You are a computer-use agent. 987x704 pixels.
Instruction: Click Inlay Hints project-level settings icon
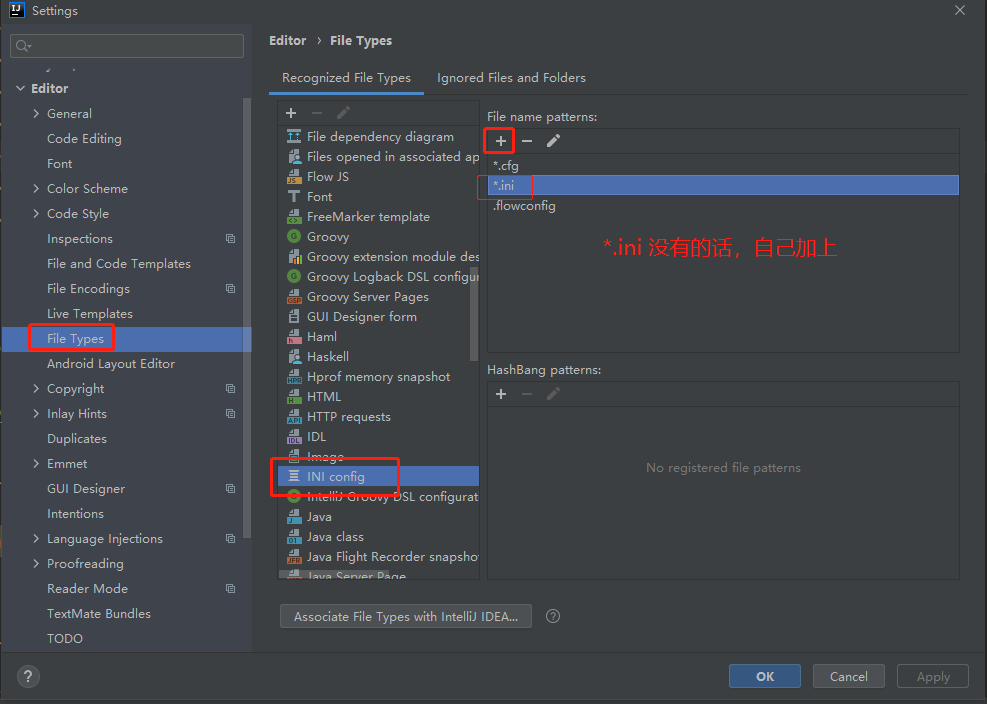click(230, 414)
